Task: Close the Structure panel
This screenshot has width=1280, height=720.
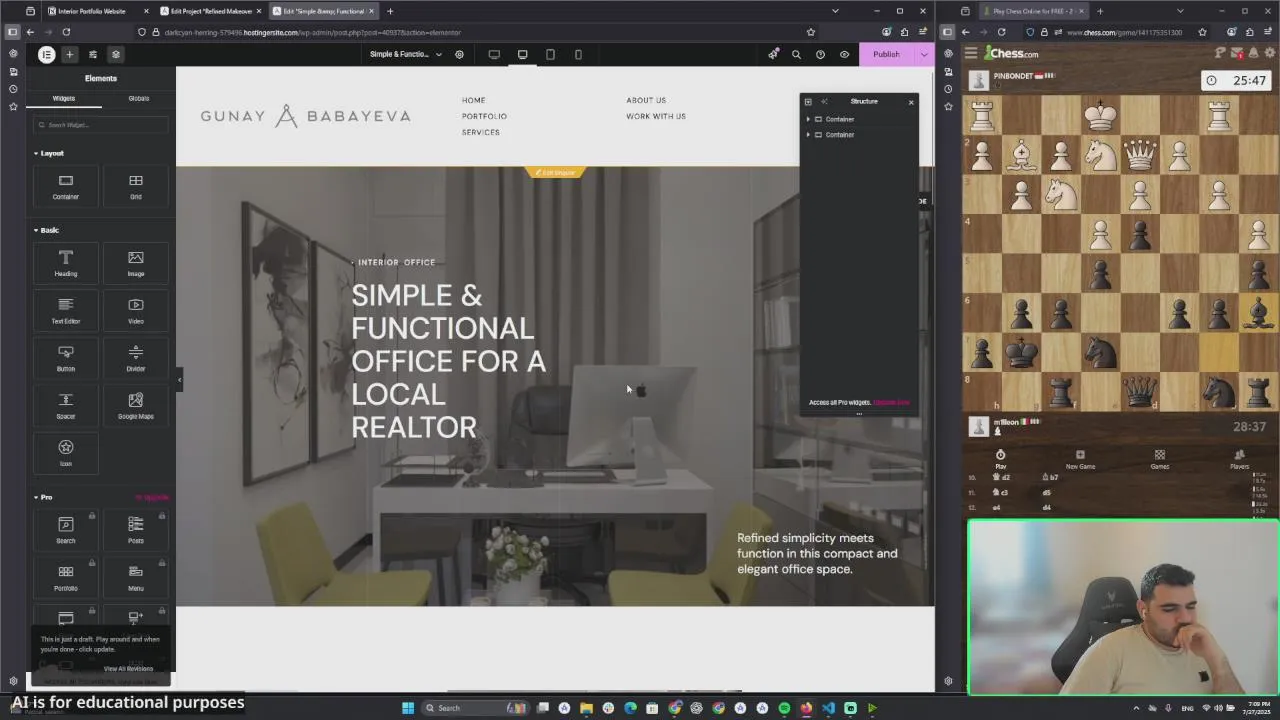Action: pyautogui.click(x=911, y=101)
